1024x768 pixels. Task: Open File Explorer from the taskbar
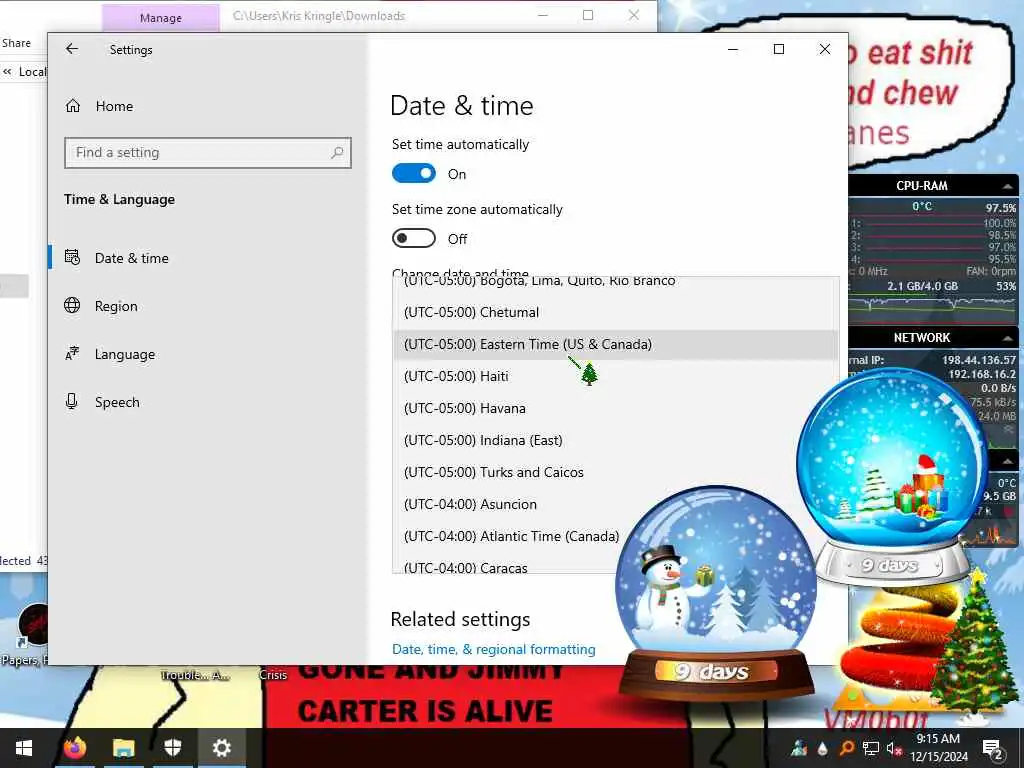pyautogui.click(x=123, y=748)
